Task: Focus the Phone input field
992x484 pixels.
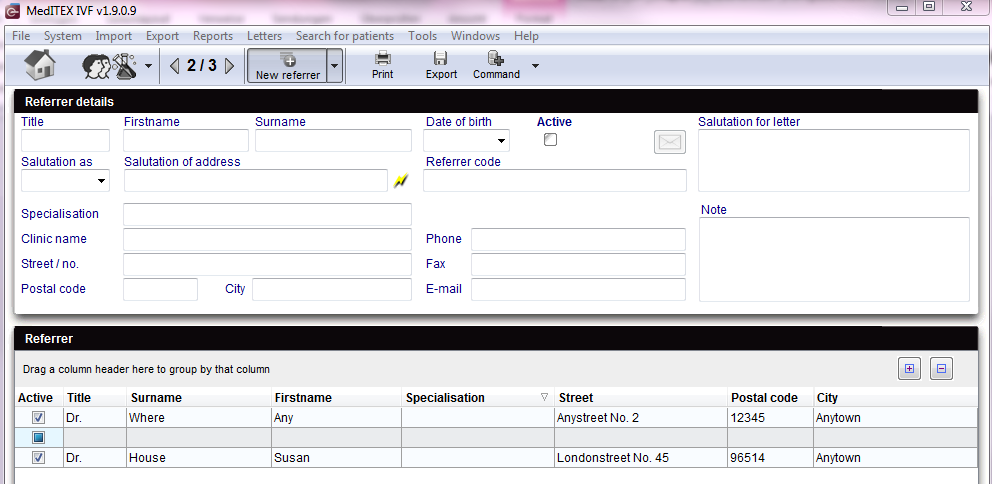Action: pos(578,240)
